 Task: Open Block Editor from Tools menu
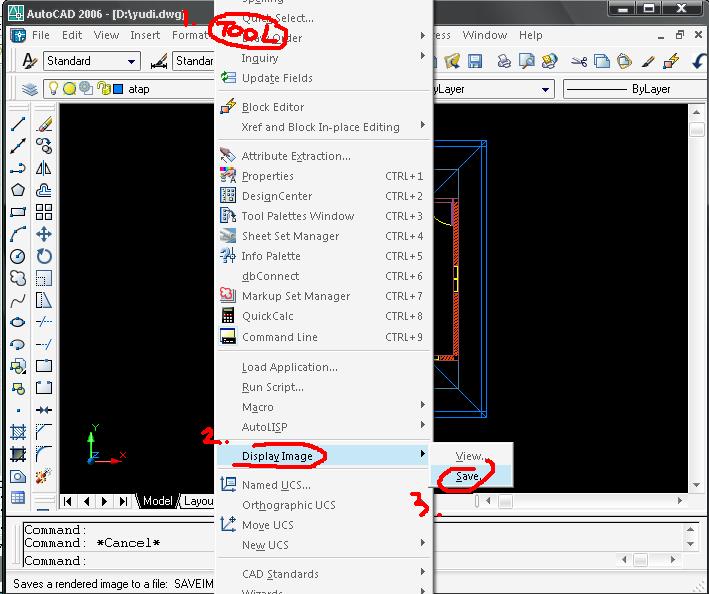point(324,107)
